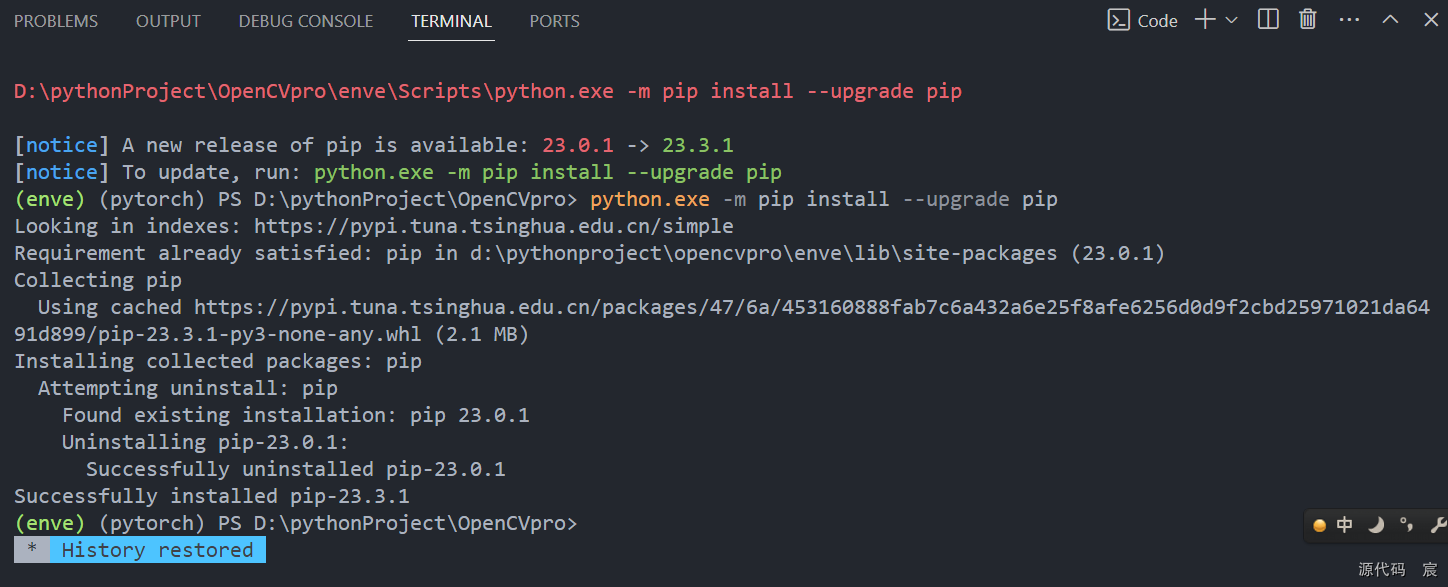The height and width of the screenshot is (587, 1448).
Task: Click the red version 23.0.1 text
Action: pos(578,145)
